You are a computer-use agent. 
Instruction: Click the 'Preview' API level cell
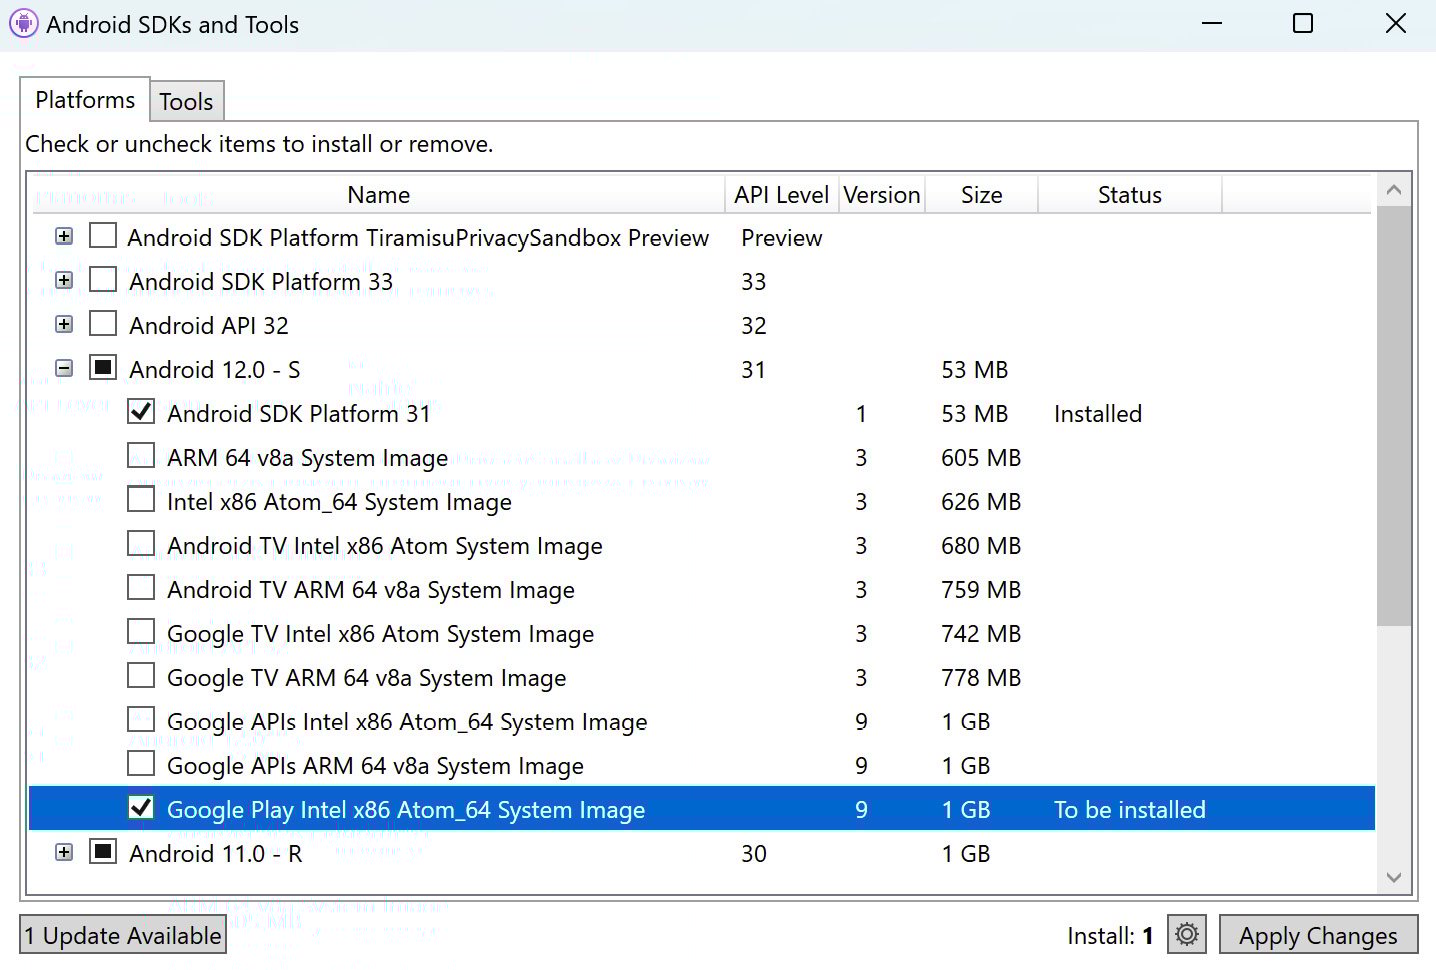point(781,237)
